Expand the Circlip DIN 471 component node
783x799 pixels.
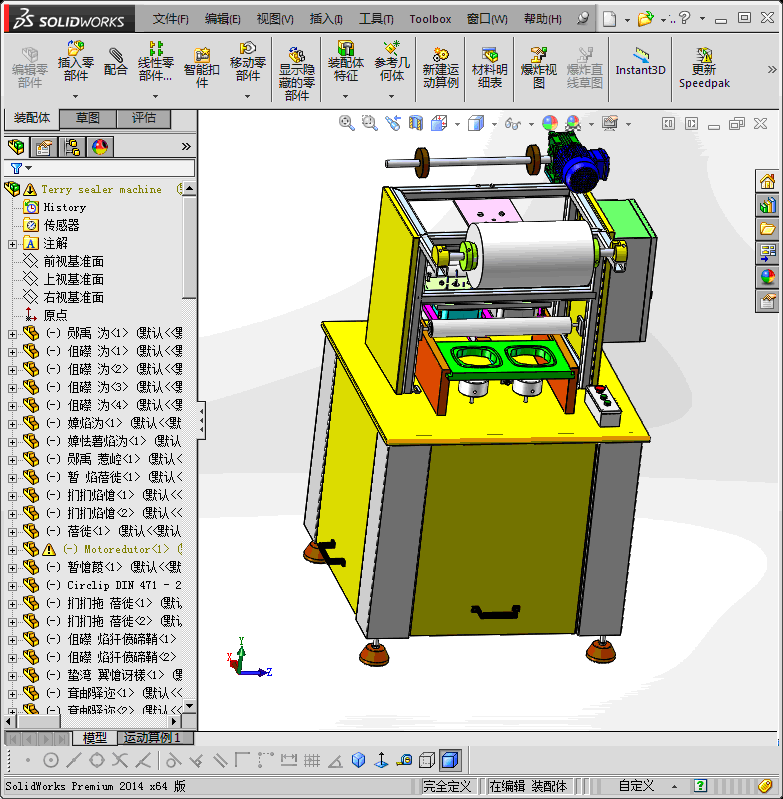[x=12, y=586]
